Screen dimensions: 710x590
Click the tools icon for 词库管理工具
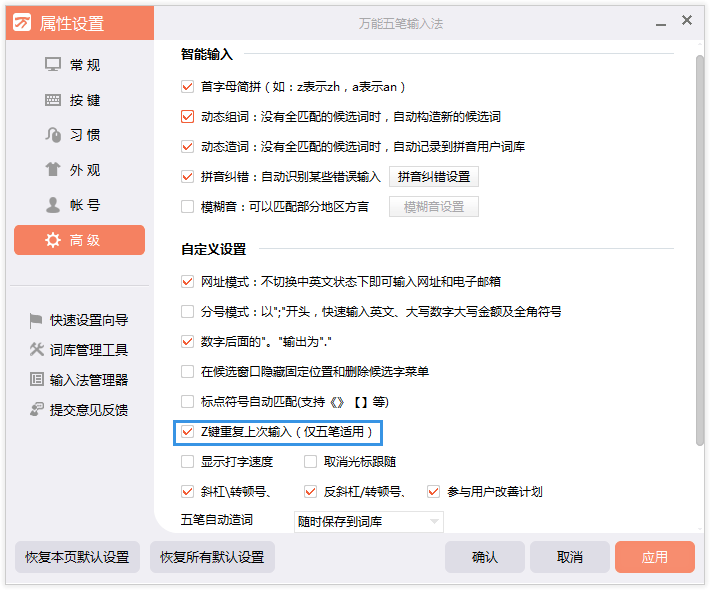pyautogui.click(x=37, y=350)
